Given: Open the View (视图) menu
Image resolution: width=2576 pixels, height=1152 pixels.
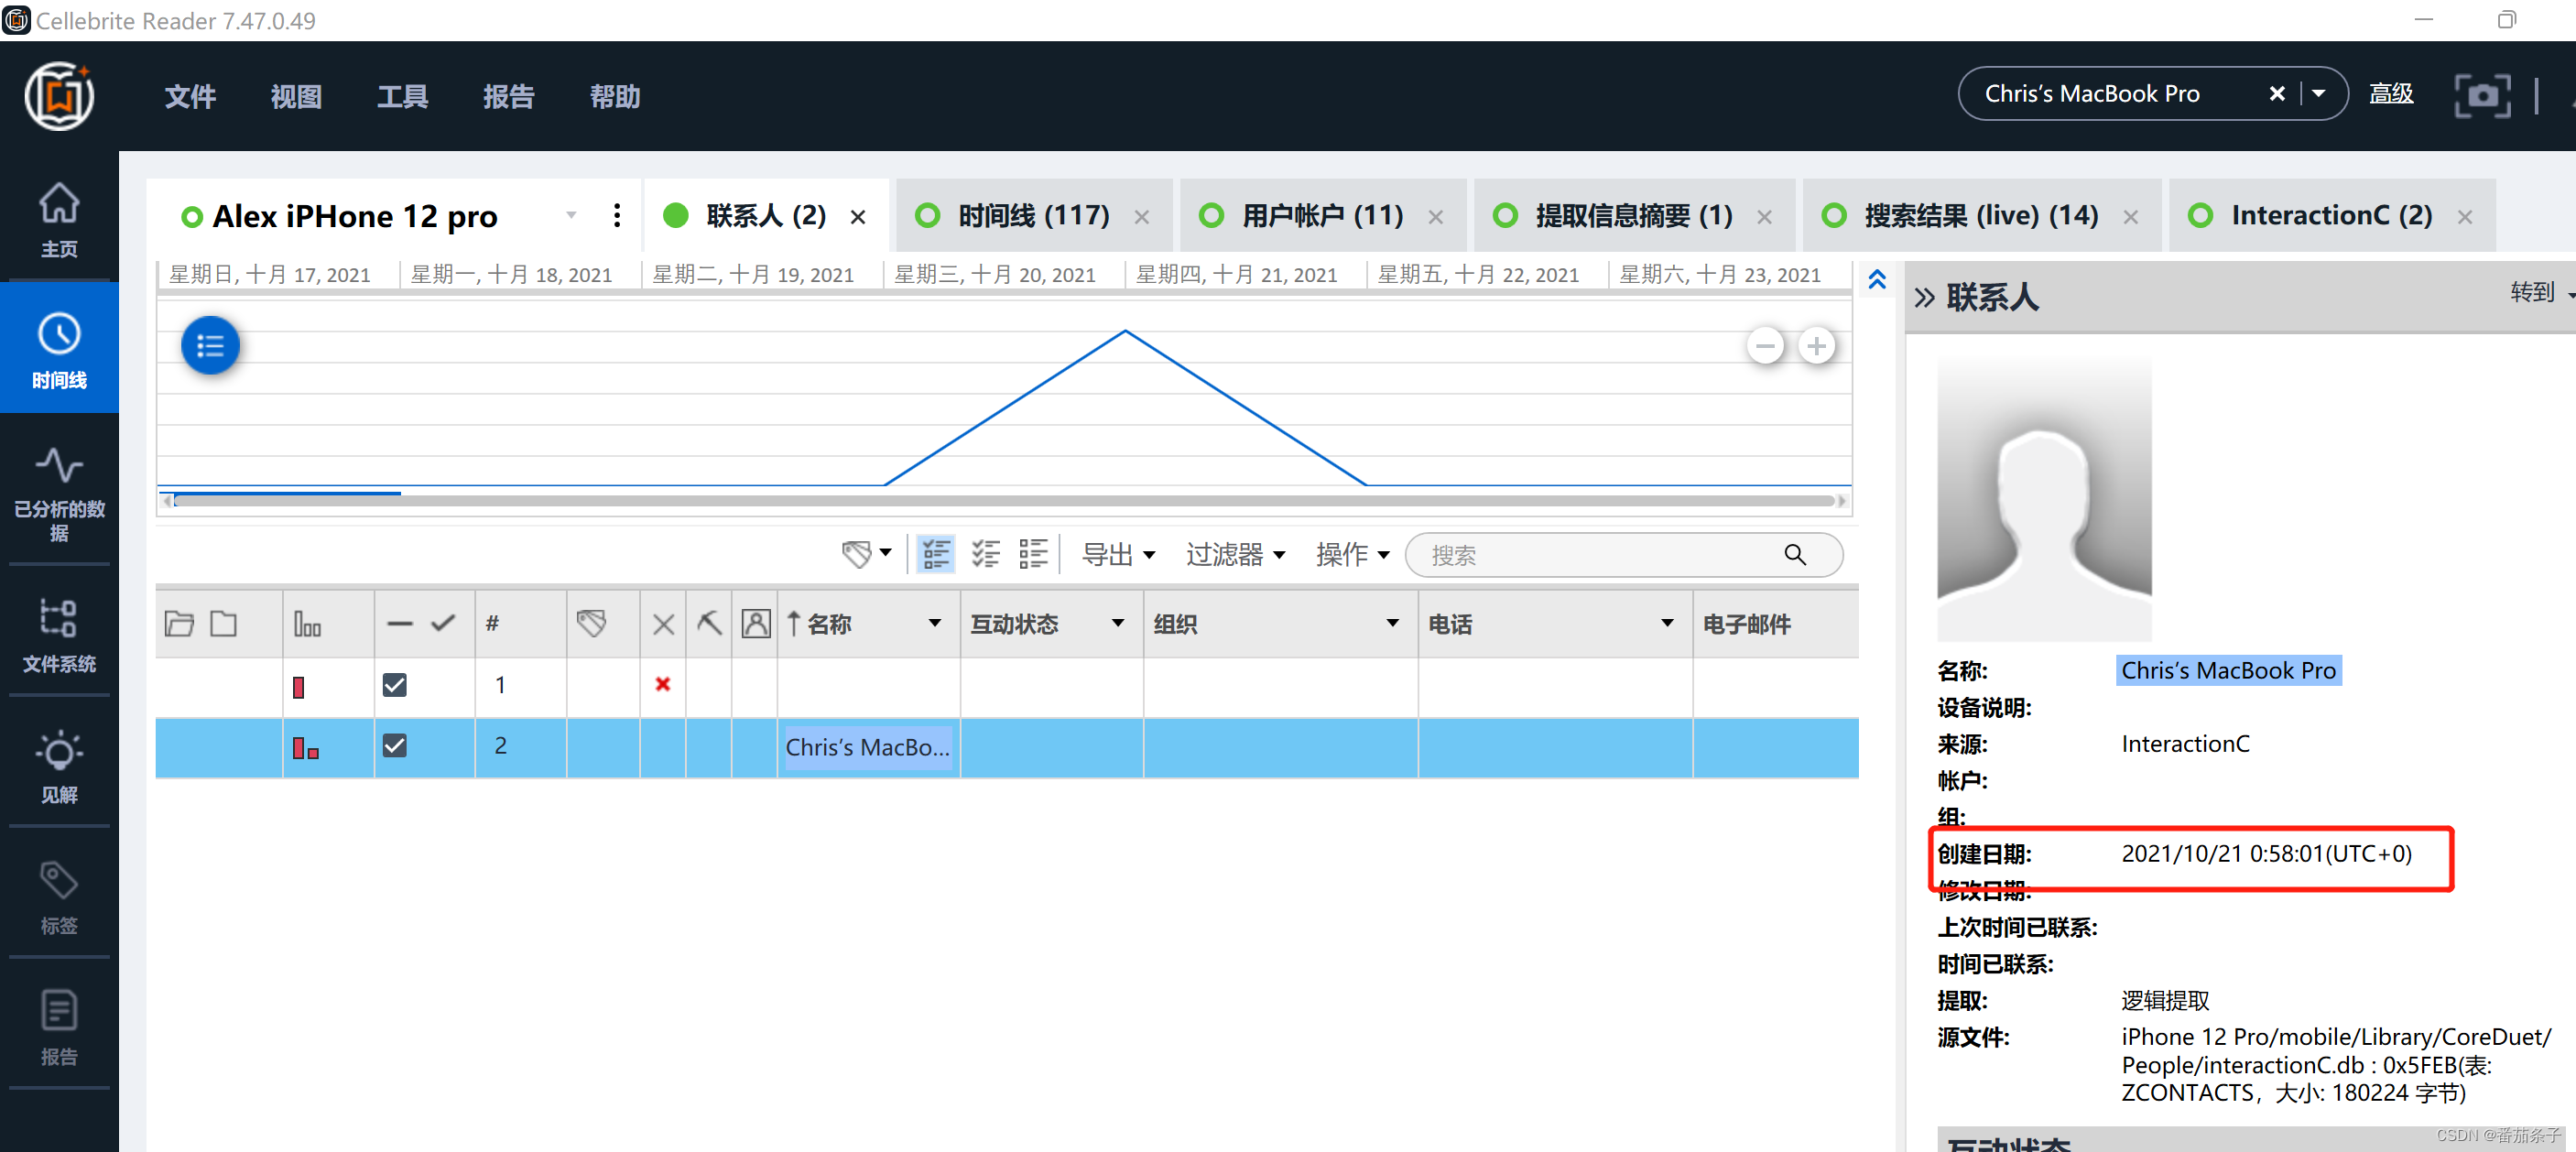Looking at the screenshot, I should coord(296,96).
